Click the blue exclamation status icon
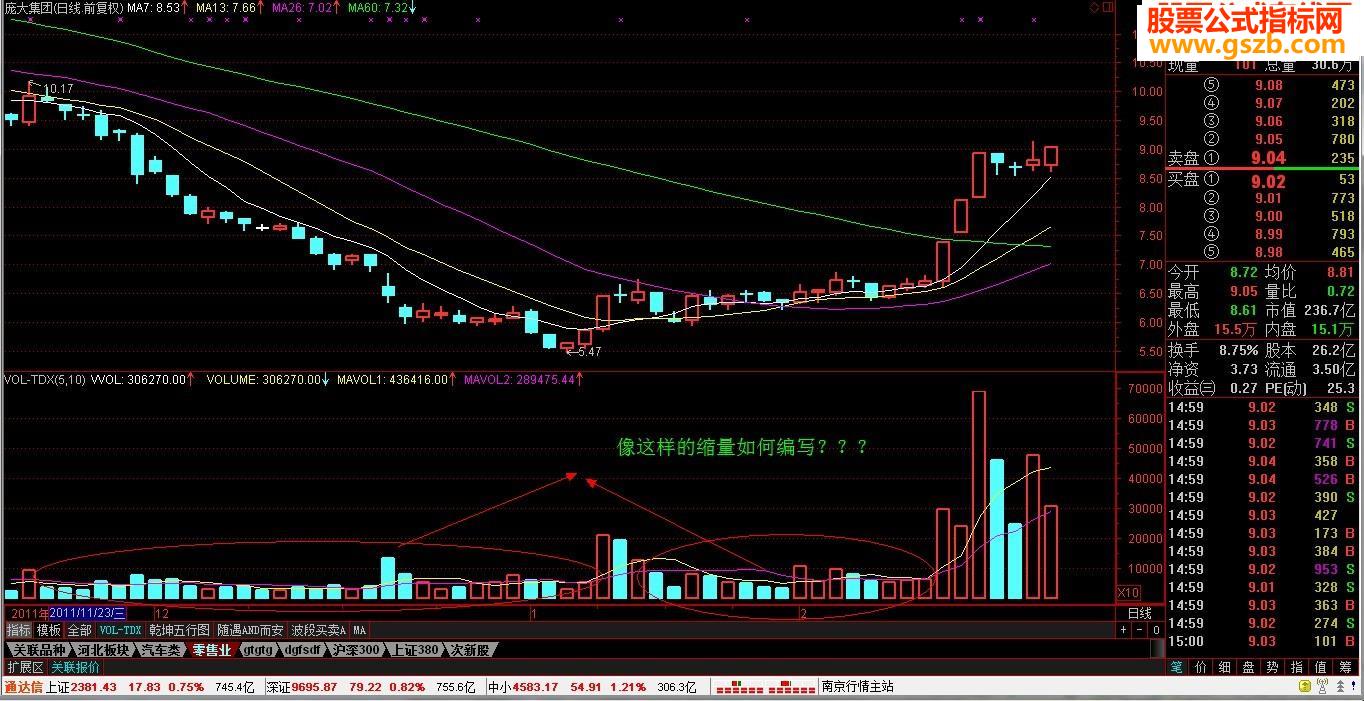This screenshot has width=1364, height=701. 1353,686
